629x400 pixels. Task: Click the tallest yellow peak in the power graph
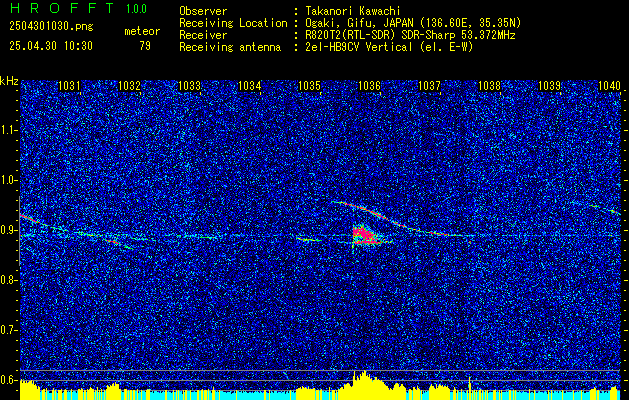(364, 384)
